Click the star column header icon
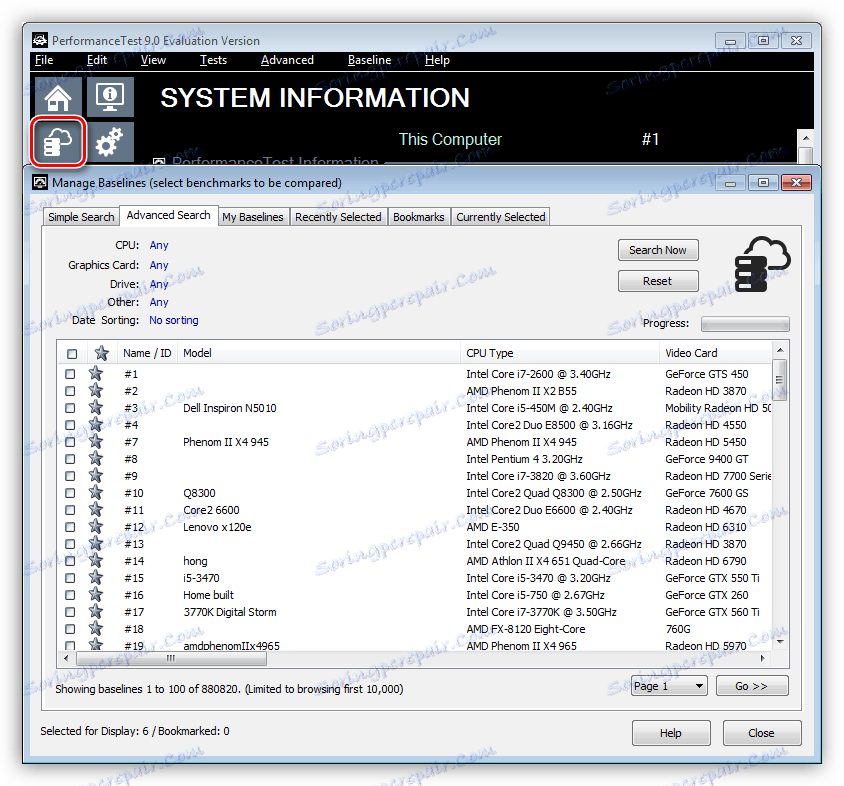 pos(102,353)
